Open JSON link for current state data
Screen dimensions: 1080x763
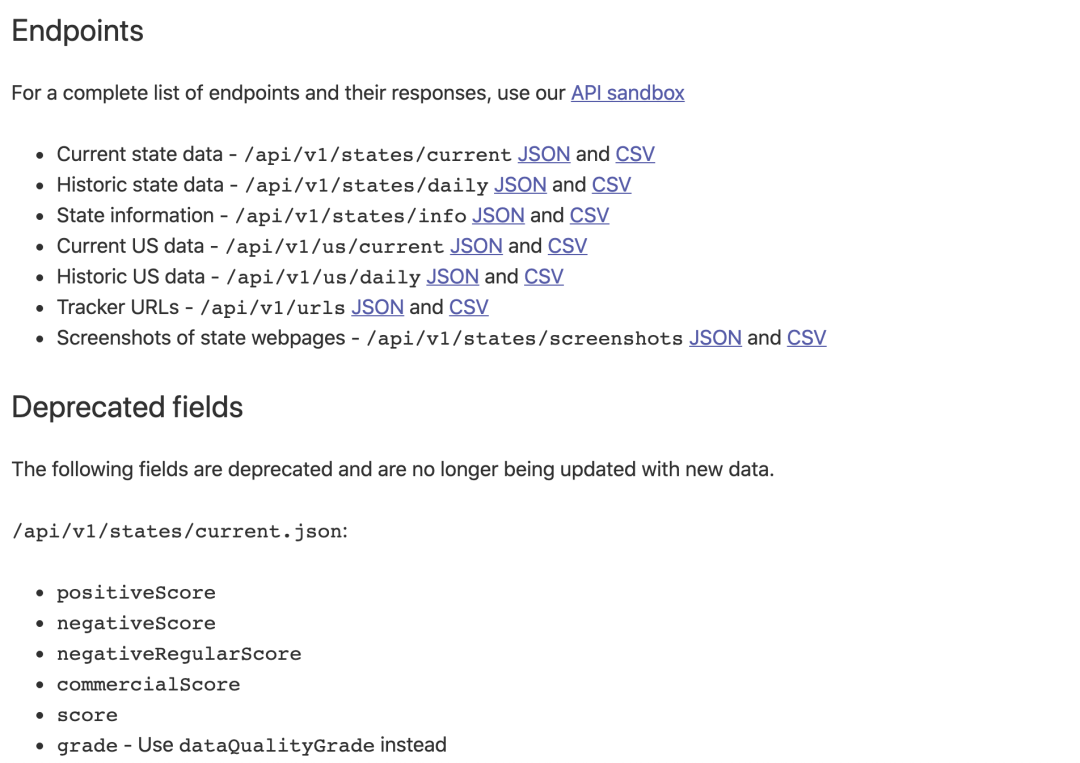[x=544, y=154]
